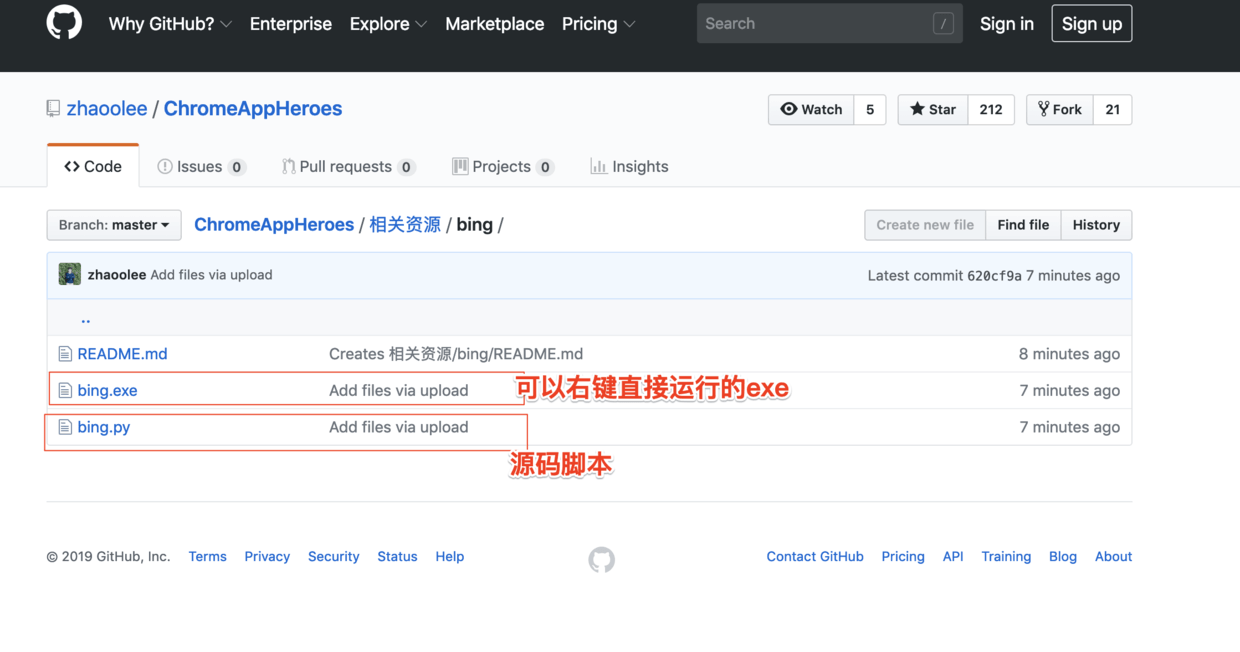Open Status footer link
The width and height of the screenshot is (1240, 652).
397,556
